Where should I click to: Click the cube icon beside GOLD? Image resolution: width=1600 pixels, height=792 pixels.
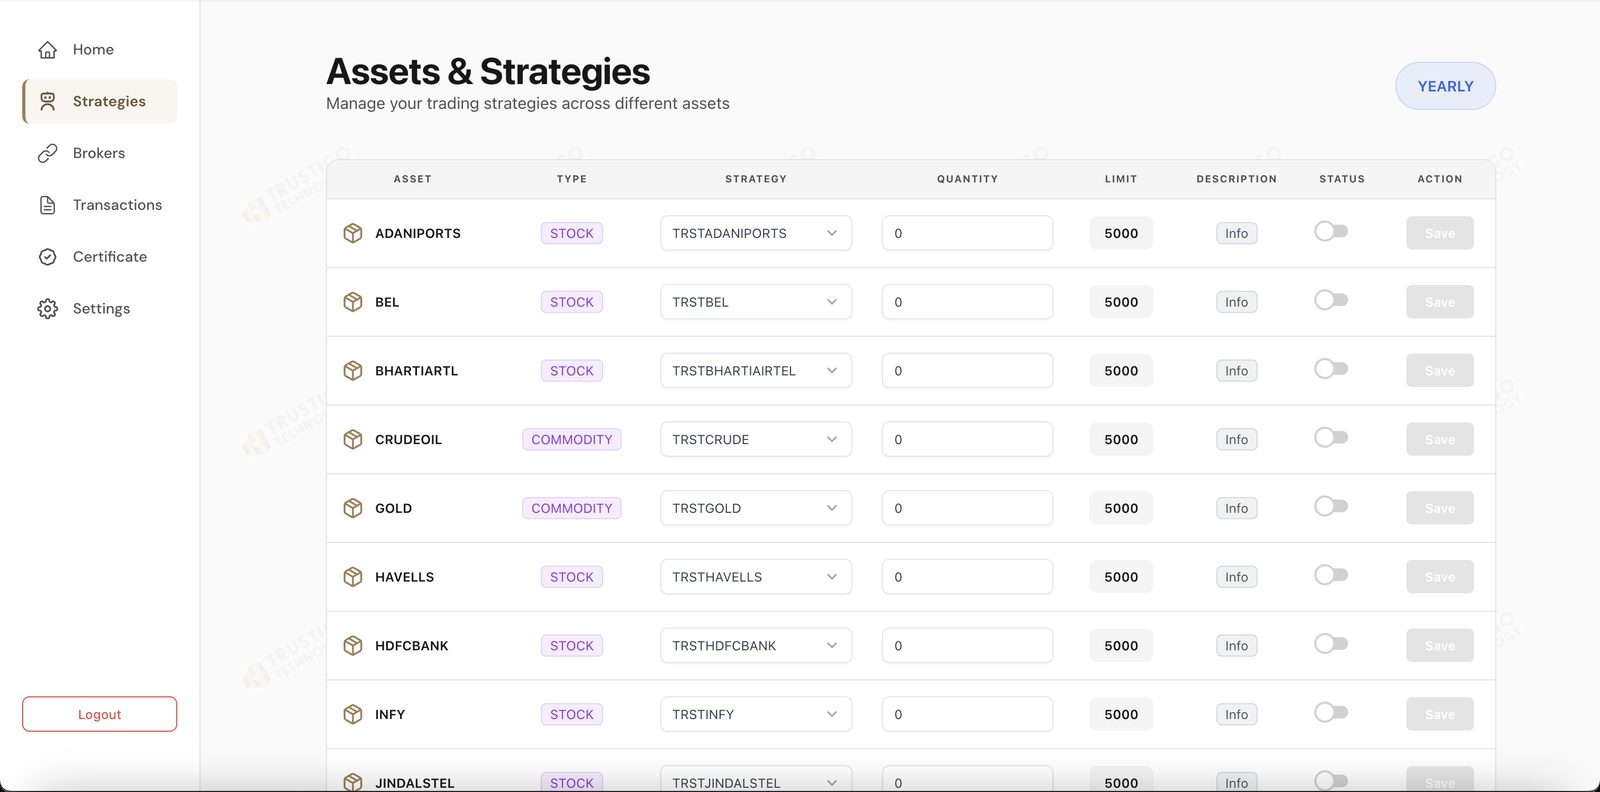353,508
